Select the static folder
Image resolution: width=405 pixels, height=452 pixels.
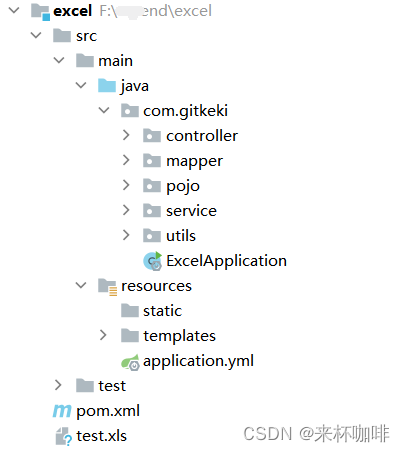(x=162, y=311)
